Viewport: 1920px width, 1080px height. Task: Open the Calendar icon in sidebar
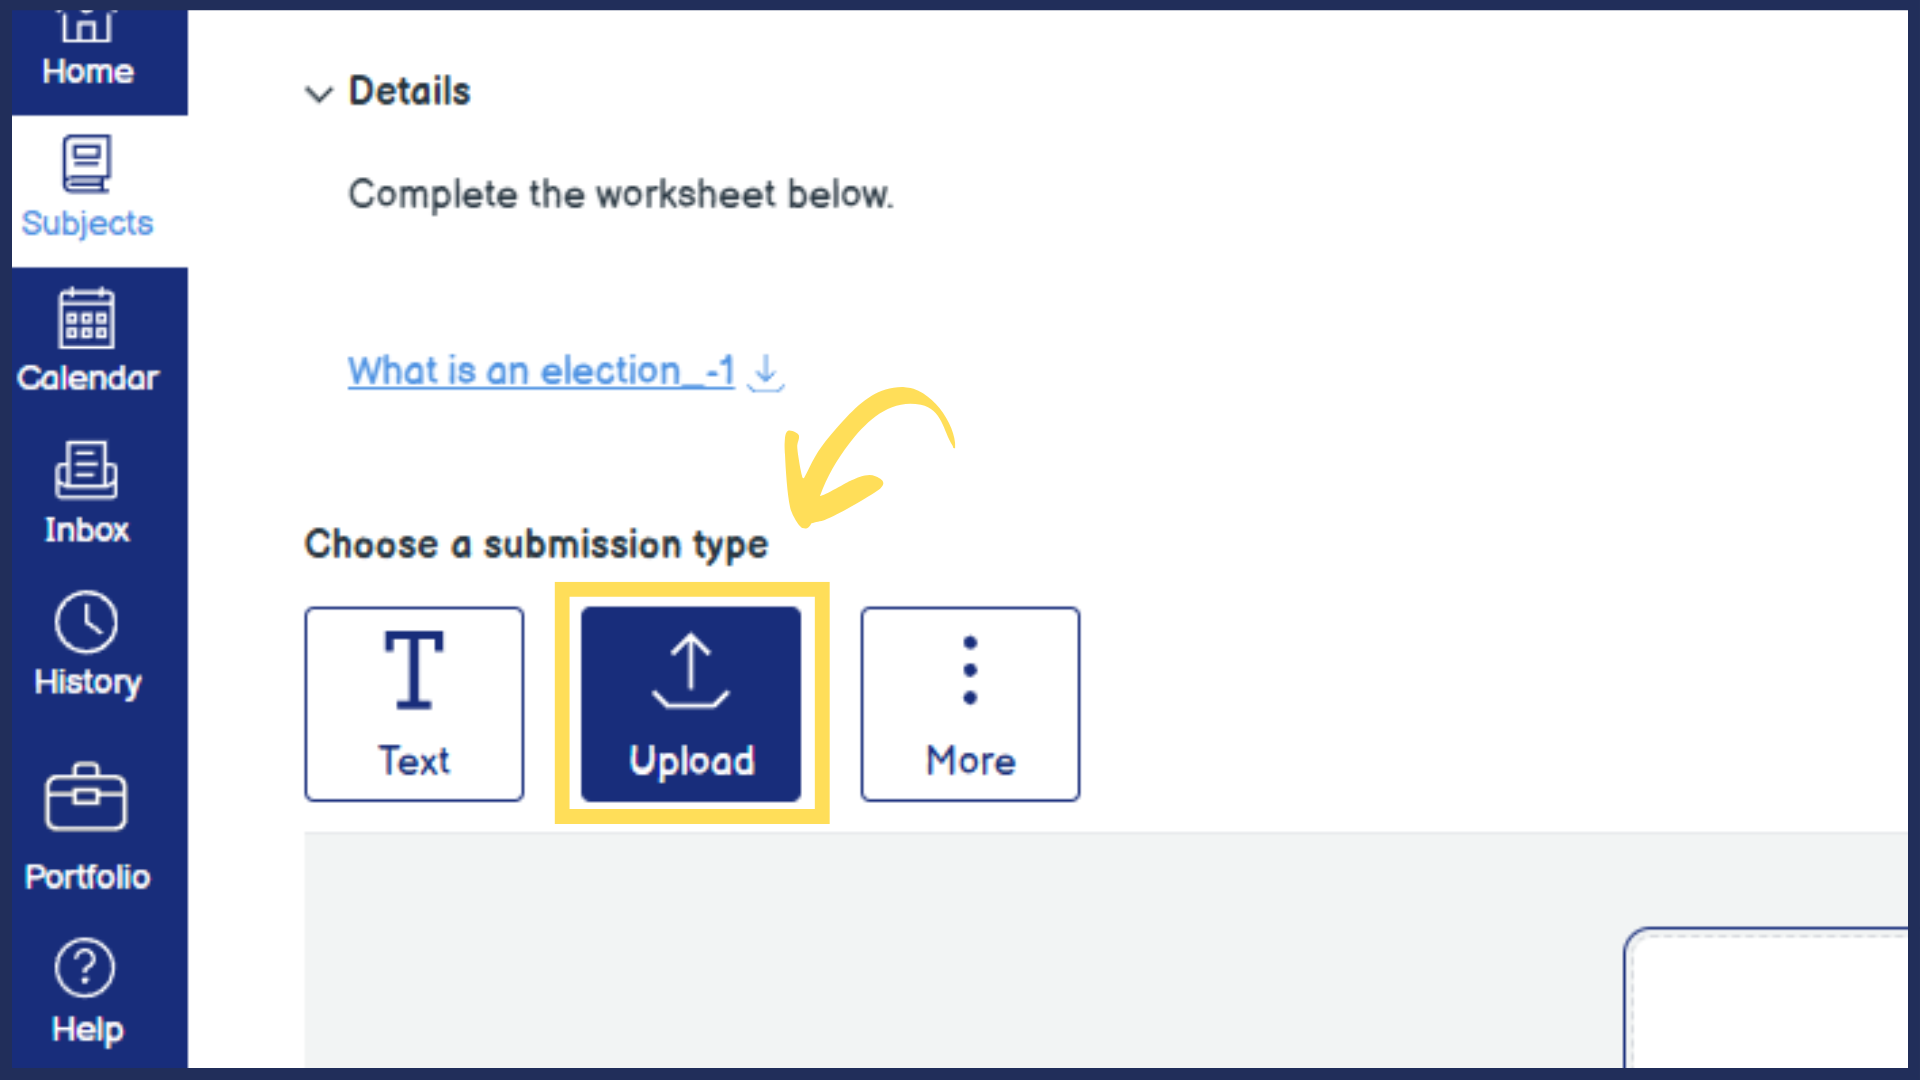(87, 318)
